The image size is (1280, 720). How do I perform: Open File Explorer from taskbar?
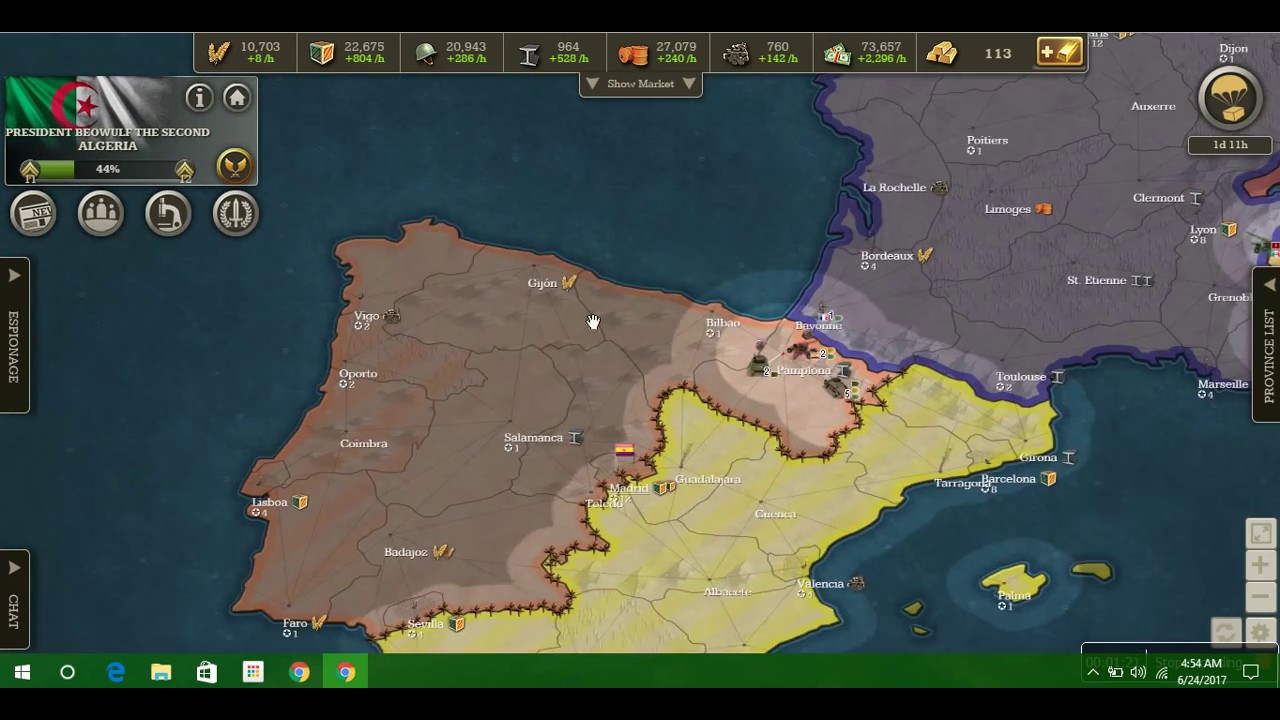click(x=161, y=672)
